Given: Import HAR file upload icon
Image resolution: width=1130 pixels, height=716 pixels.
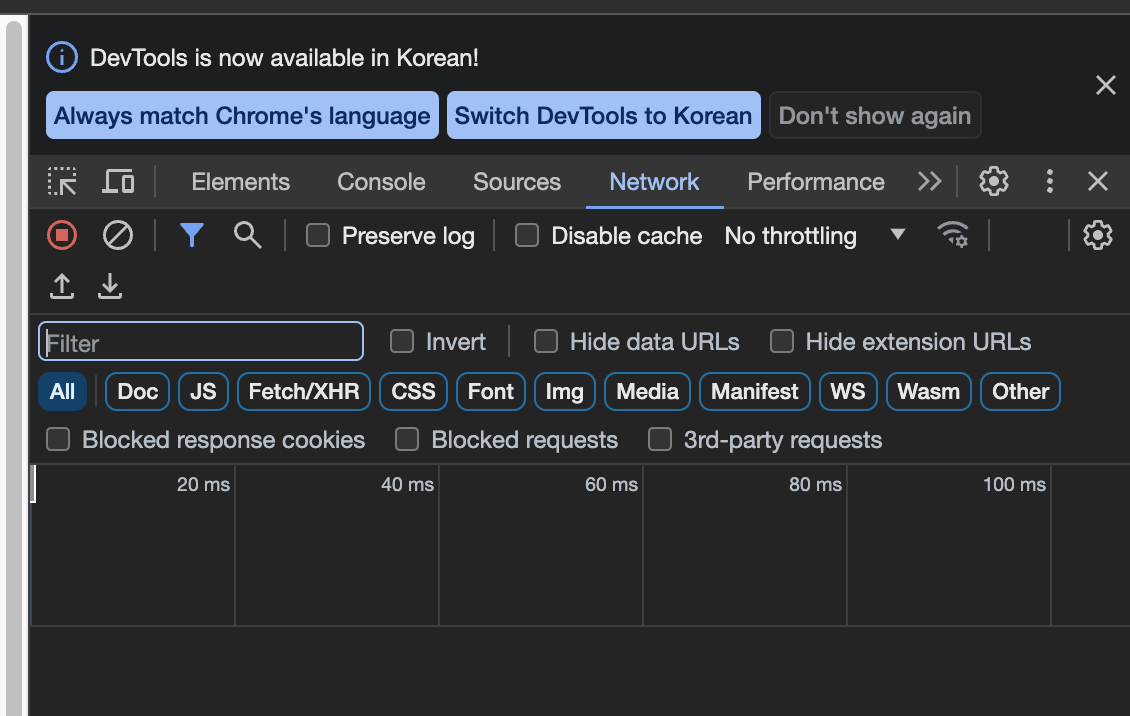Looking at the screenshot, I should [x=62, y=286].
